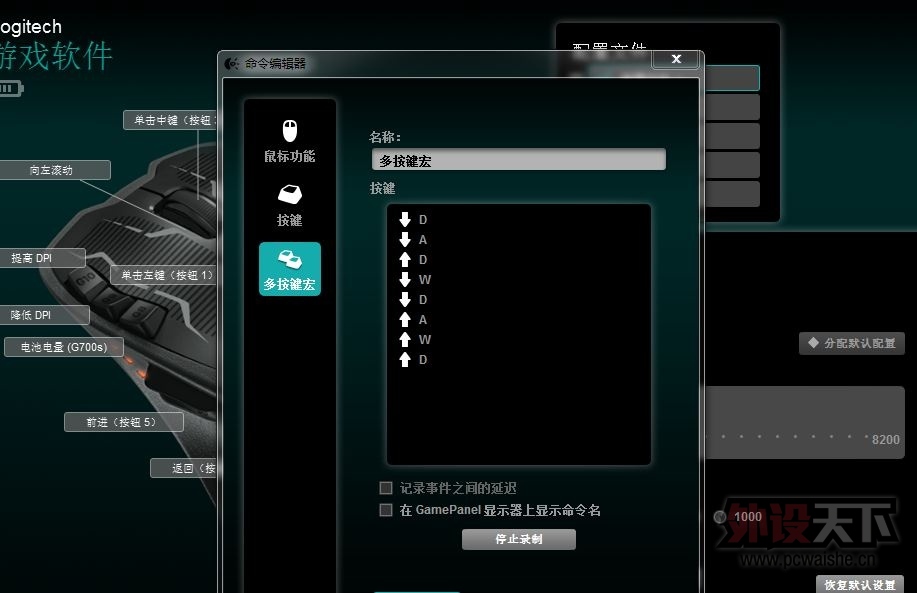
Task: Select first key-down D entry in list
Action: click(x=414, y=220)
